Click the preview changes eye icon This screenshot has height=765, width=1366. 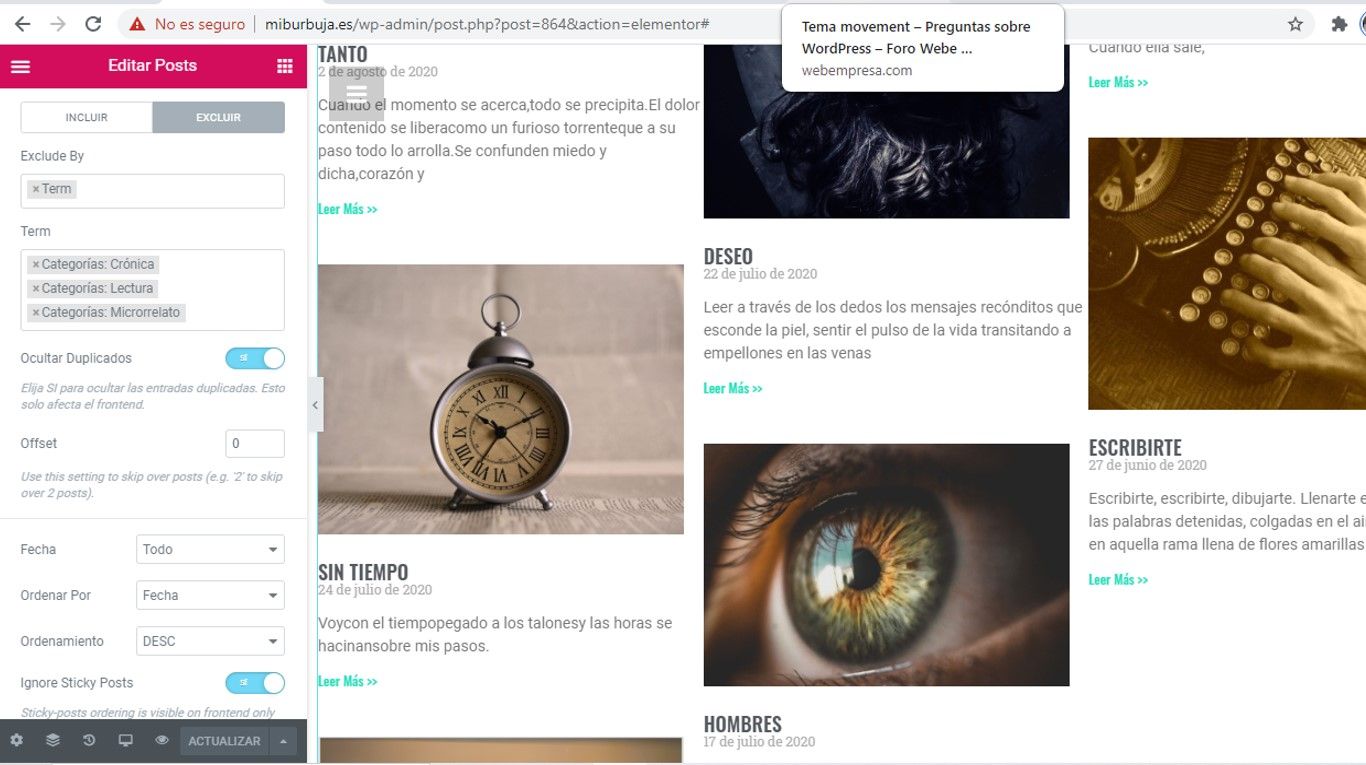[162, 741]
